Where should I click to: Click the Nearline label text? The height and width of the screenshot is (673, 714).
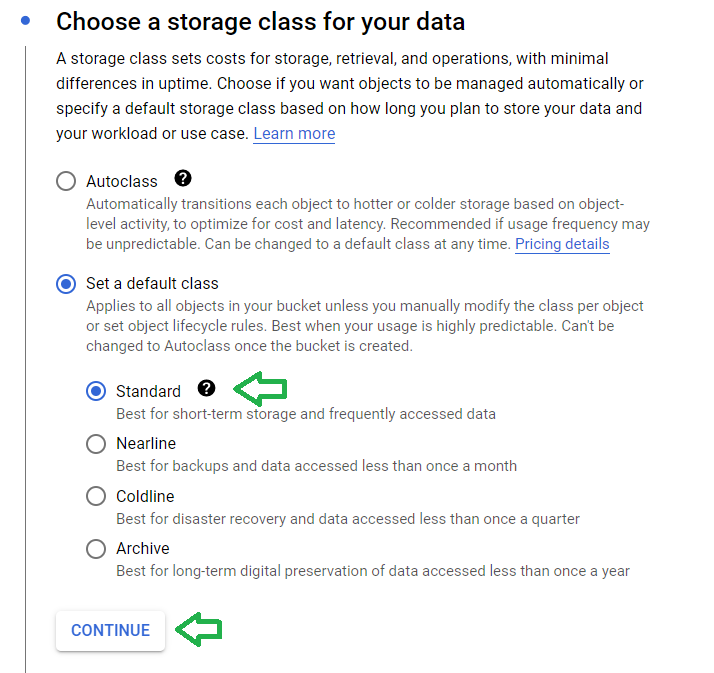click(x=146, y=444)
